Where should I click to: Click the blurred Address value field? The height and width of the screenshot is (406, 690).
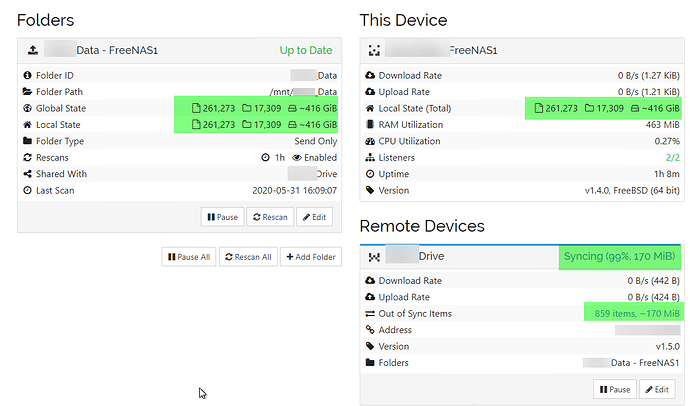(647, 330)
